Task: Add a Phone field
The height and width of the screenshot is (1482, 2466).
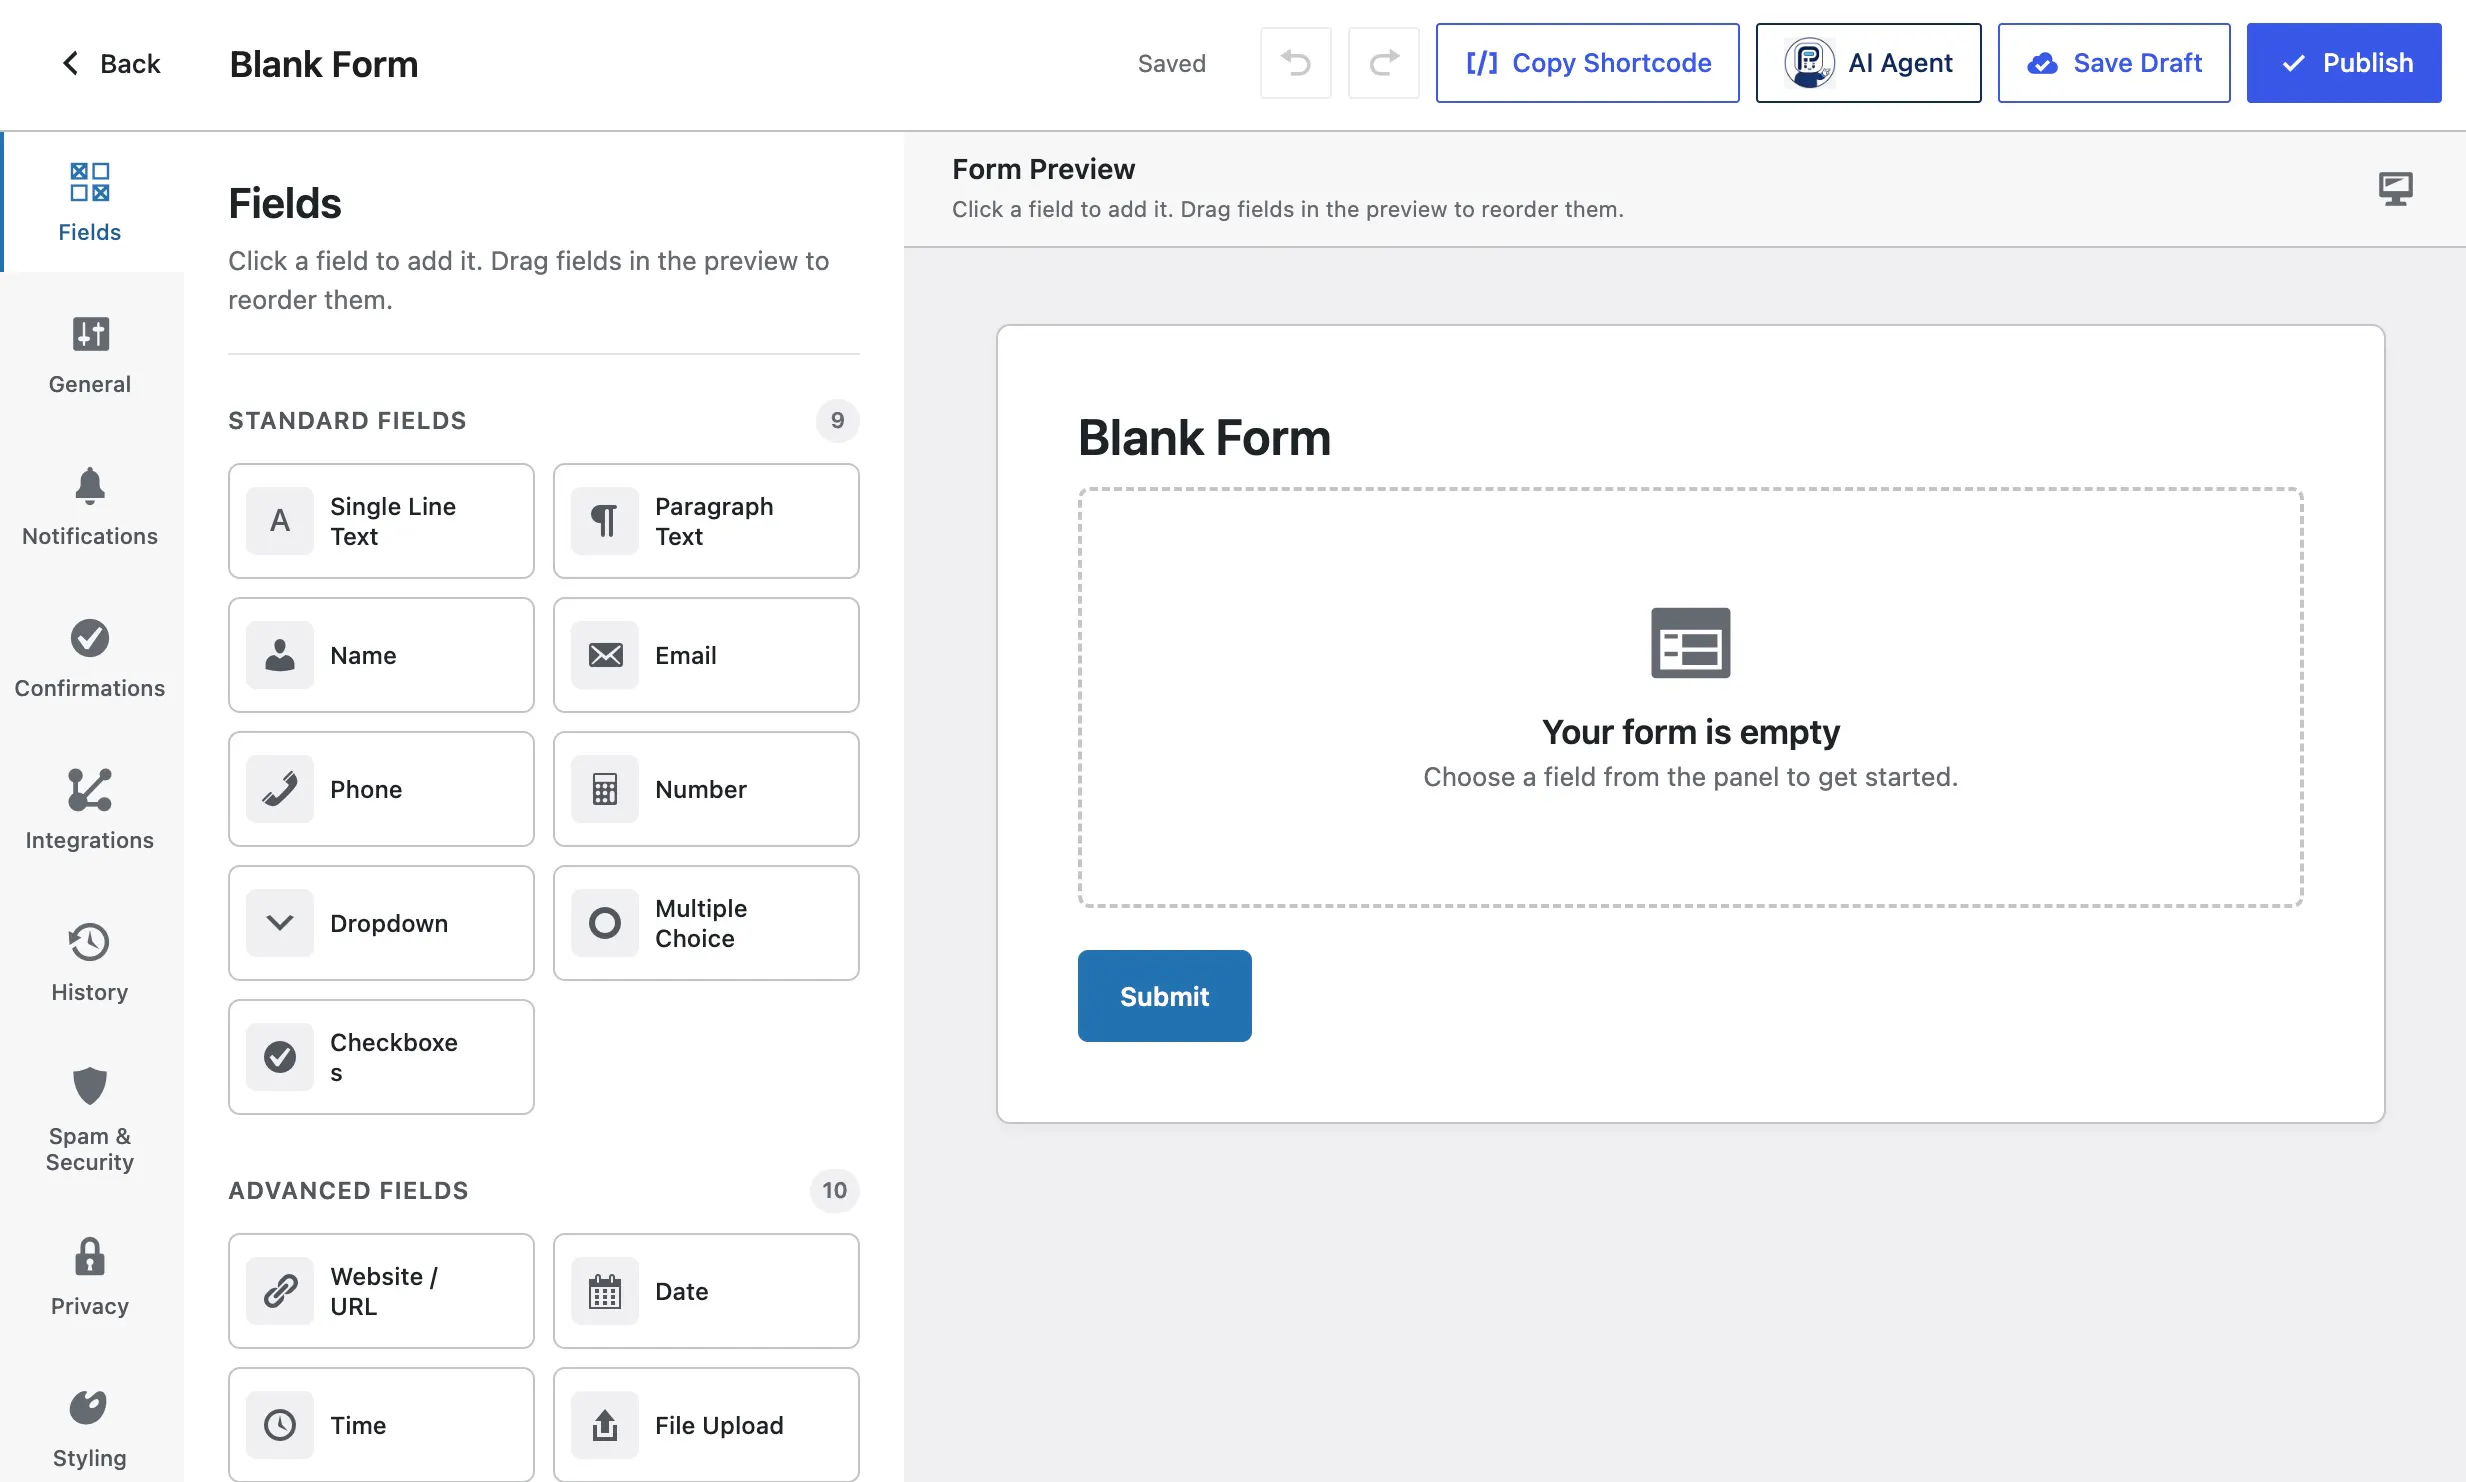Action: pos(381,789)
